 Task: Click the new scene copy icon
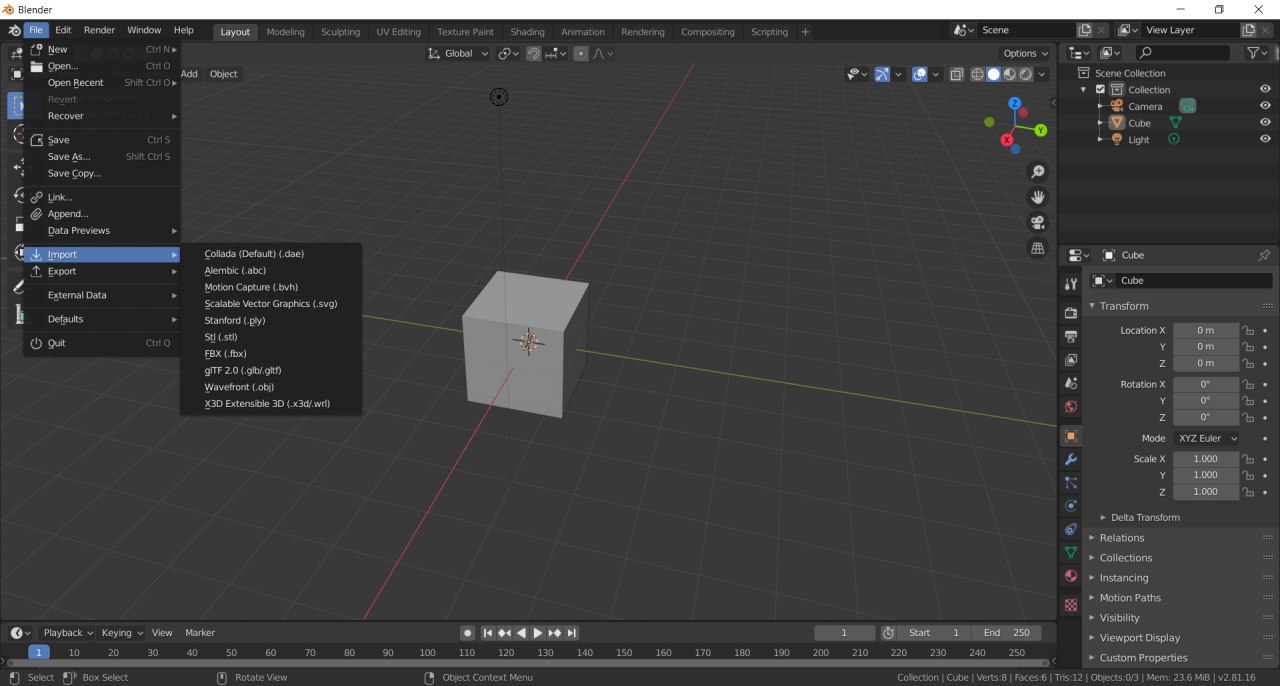coord(1085,31)
